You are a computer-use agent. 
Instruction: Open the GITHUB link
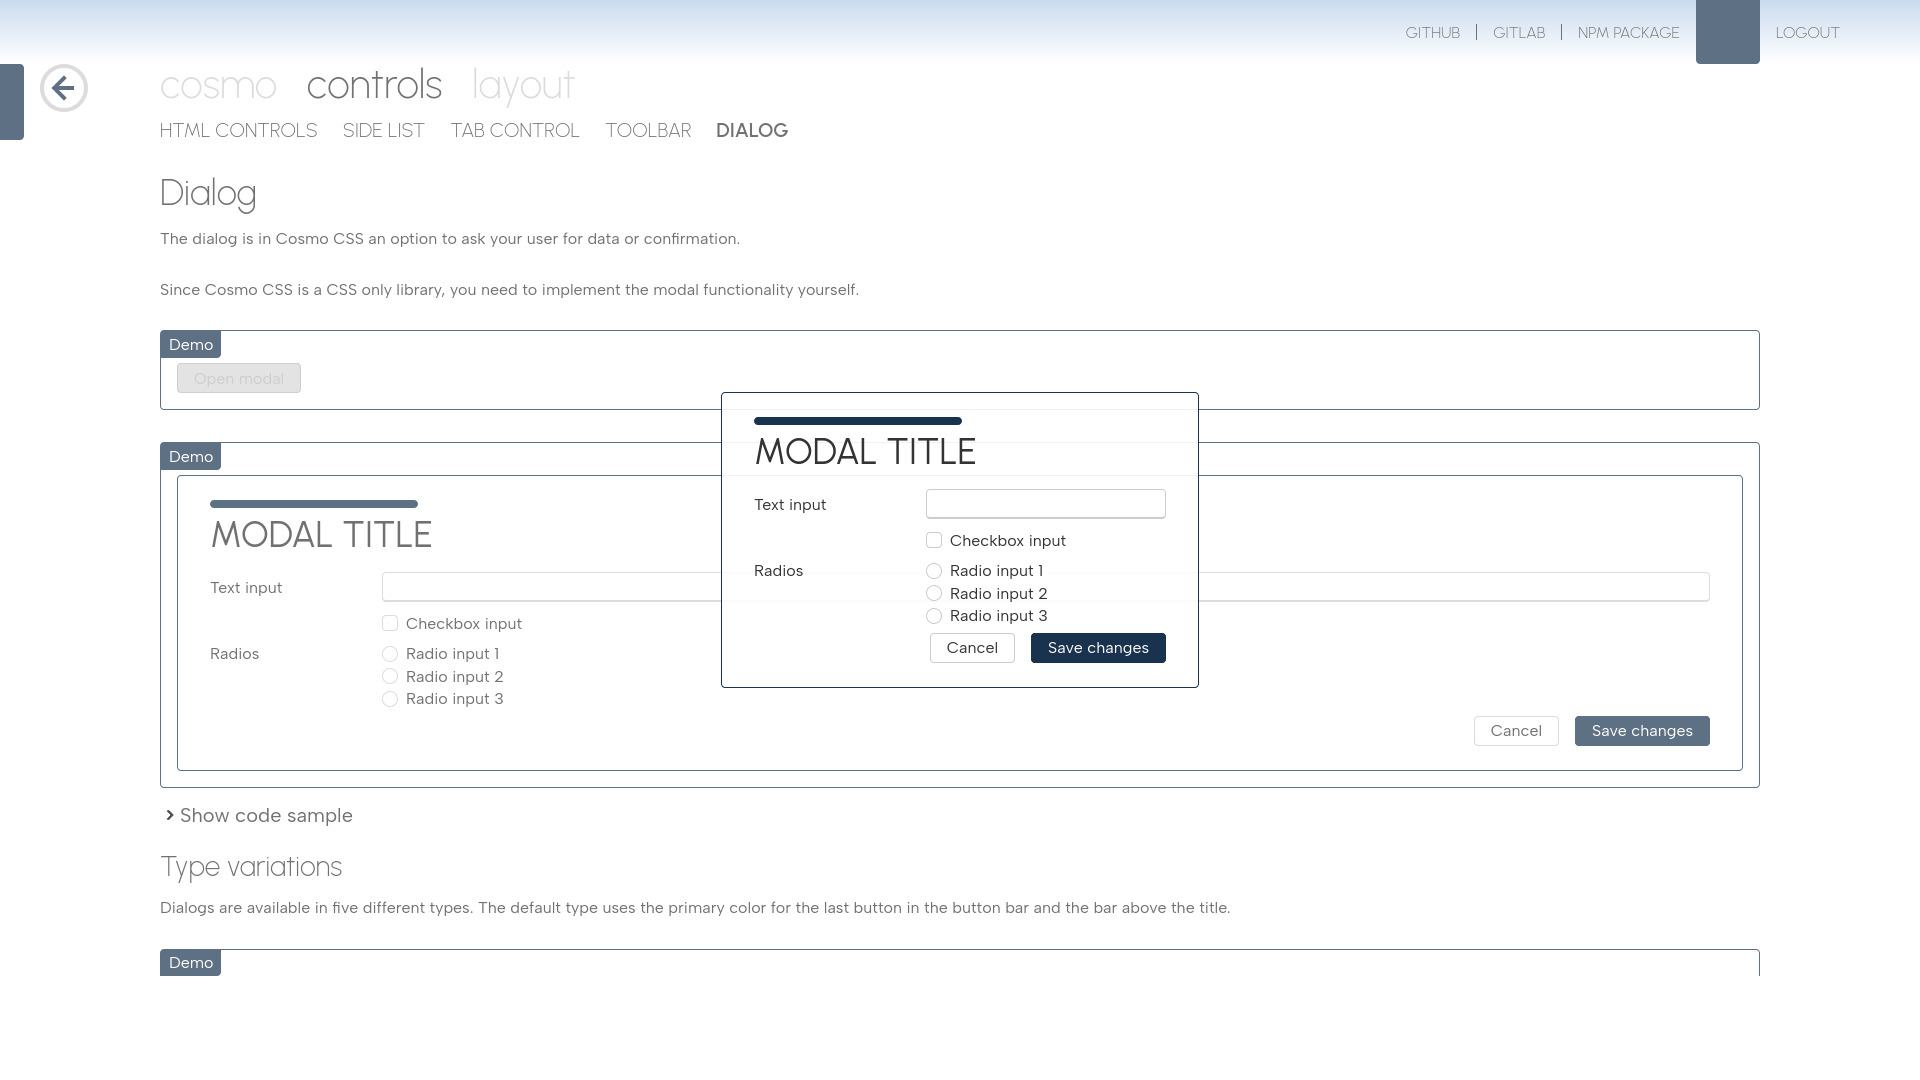1432,33
